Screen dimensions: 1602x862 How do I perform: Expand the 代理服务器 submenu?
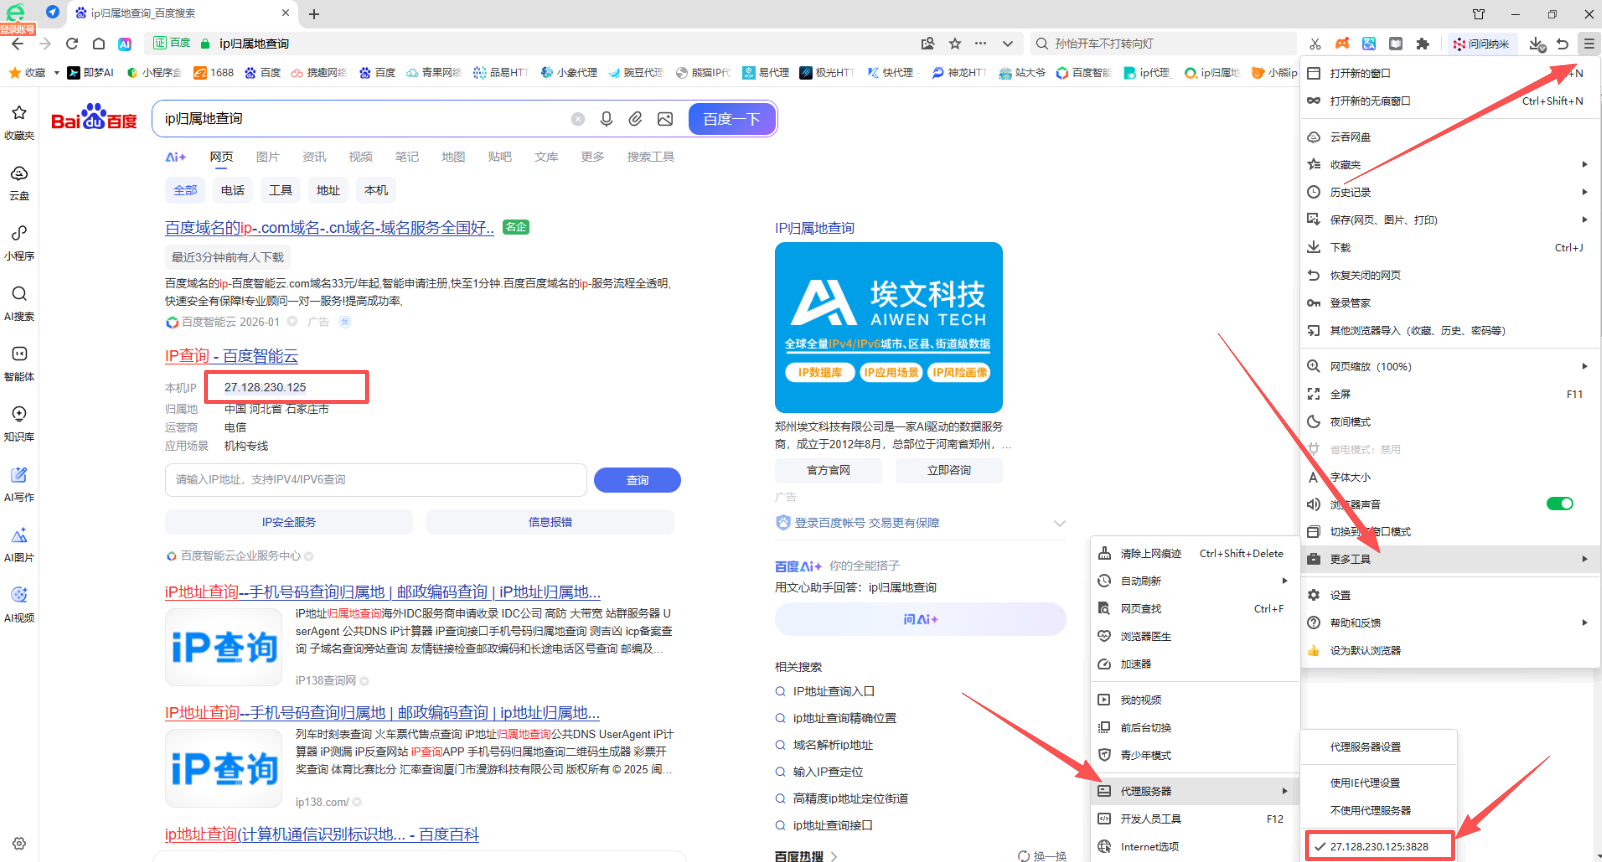[1194, 791]
